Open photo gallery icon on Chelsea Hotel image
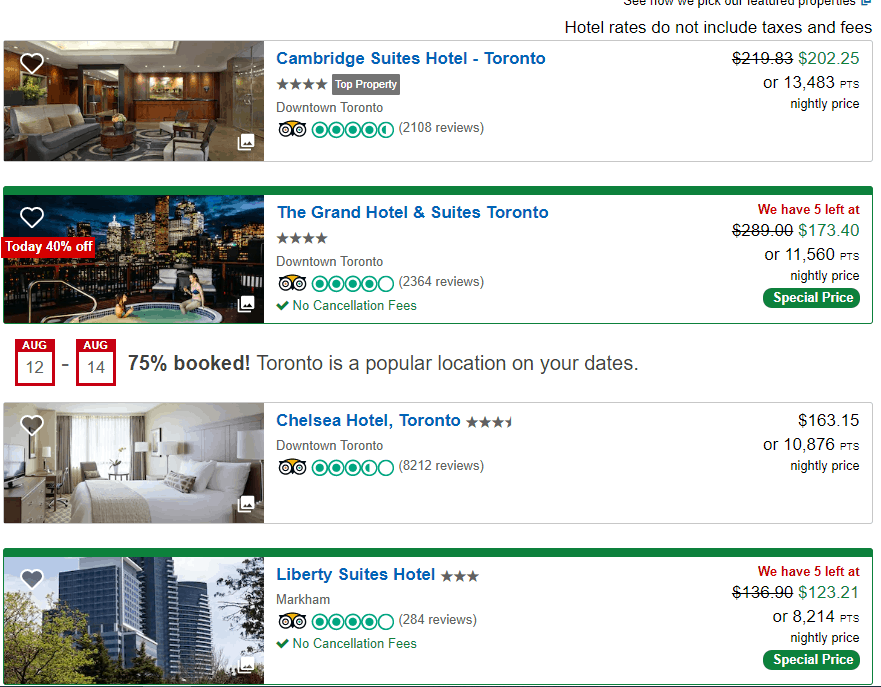The height and width of the screenshot is (687, 881). [246, 503]
